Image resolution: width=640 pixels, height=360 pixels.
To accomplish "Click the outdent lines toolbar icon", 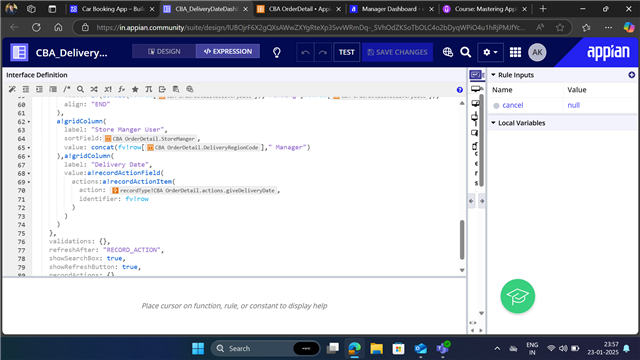I will (26, 89).
